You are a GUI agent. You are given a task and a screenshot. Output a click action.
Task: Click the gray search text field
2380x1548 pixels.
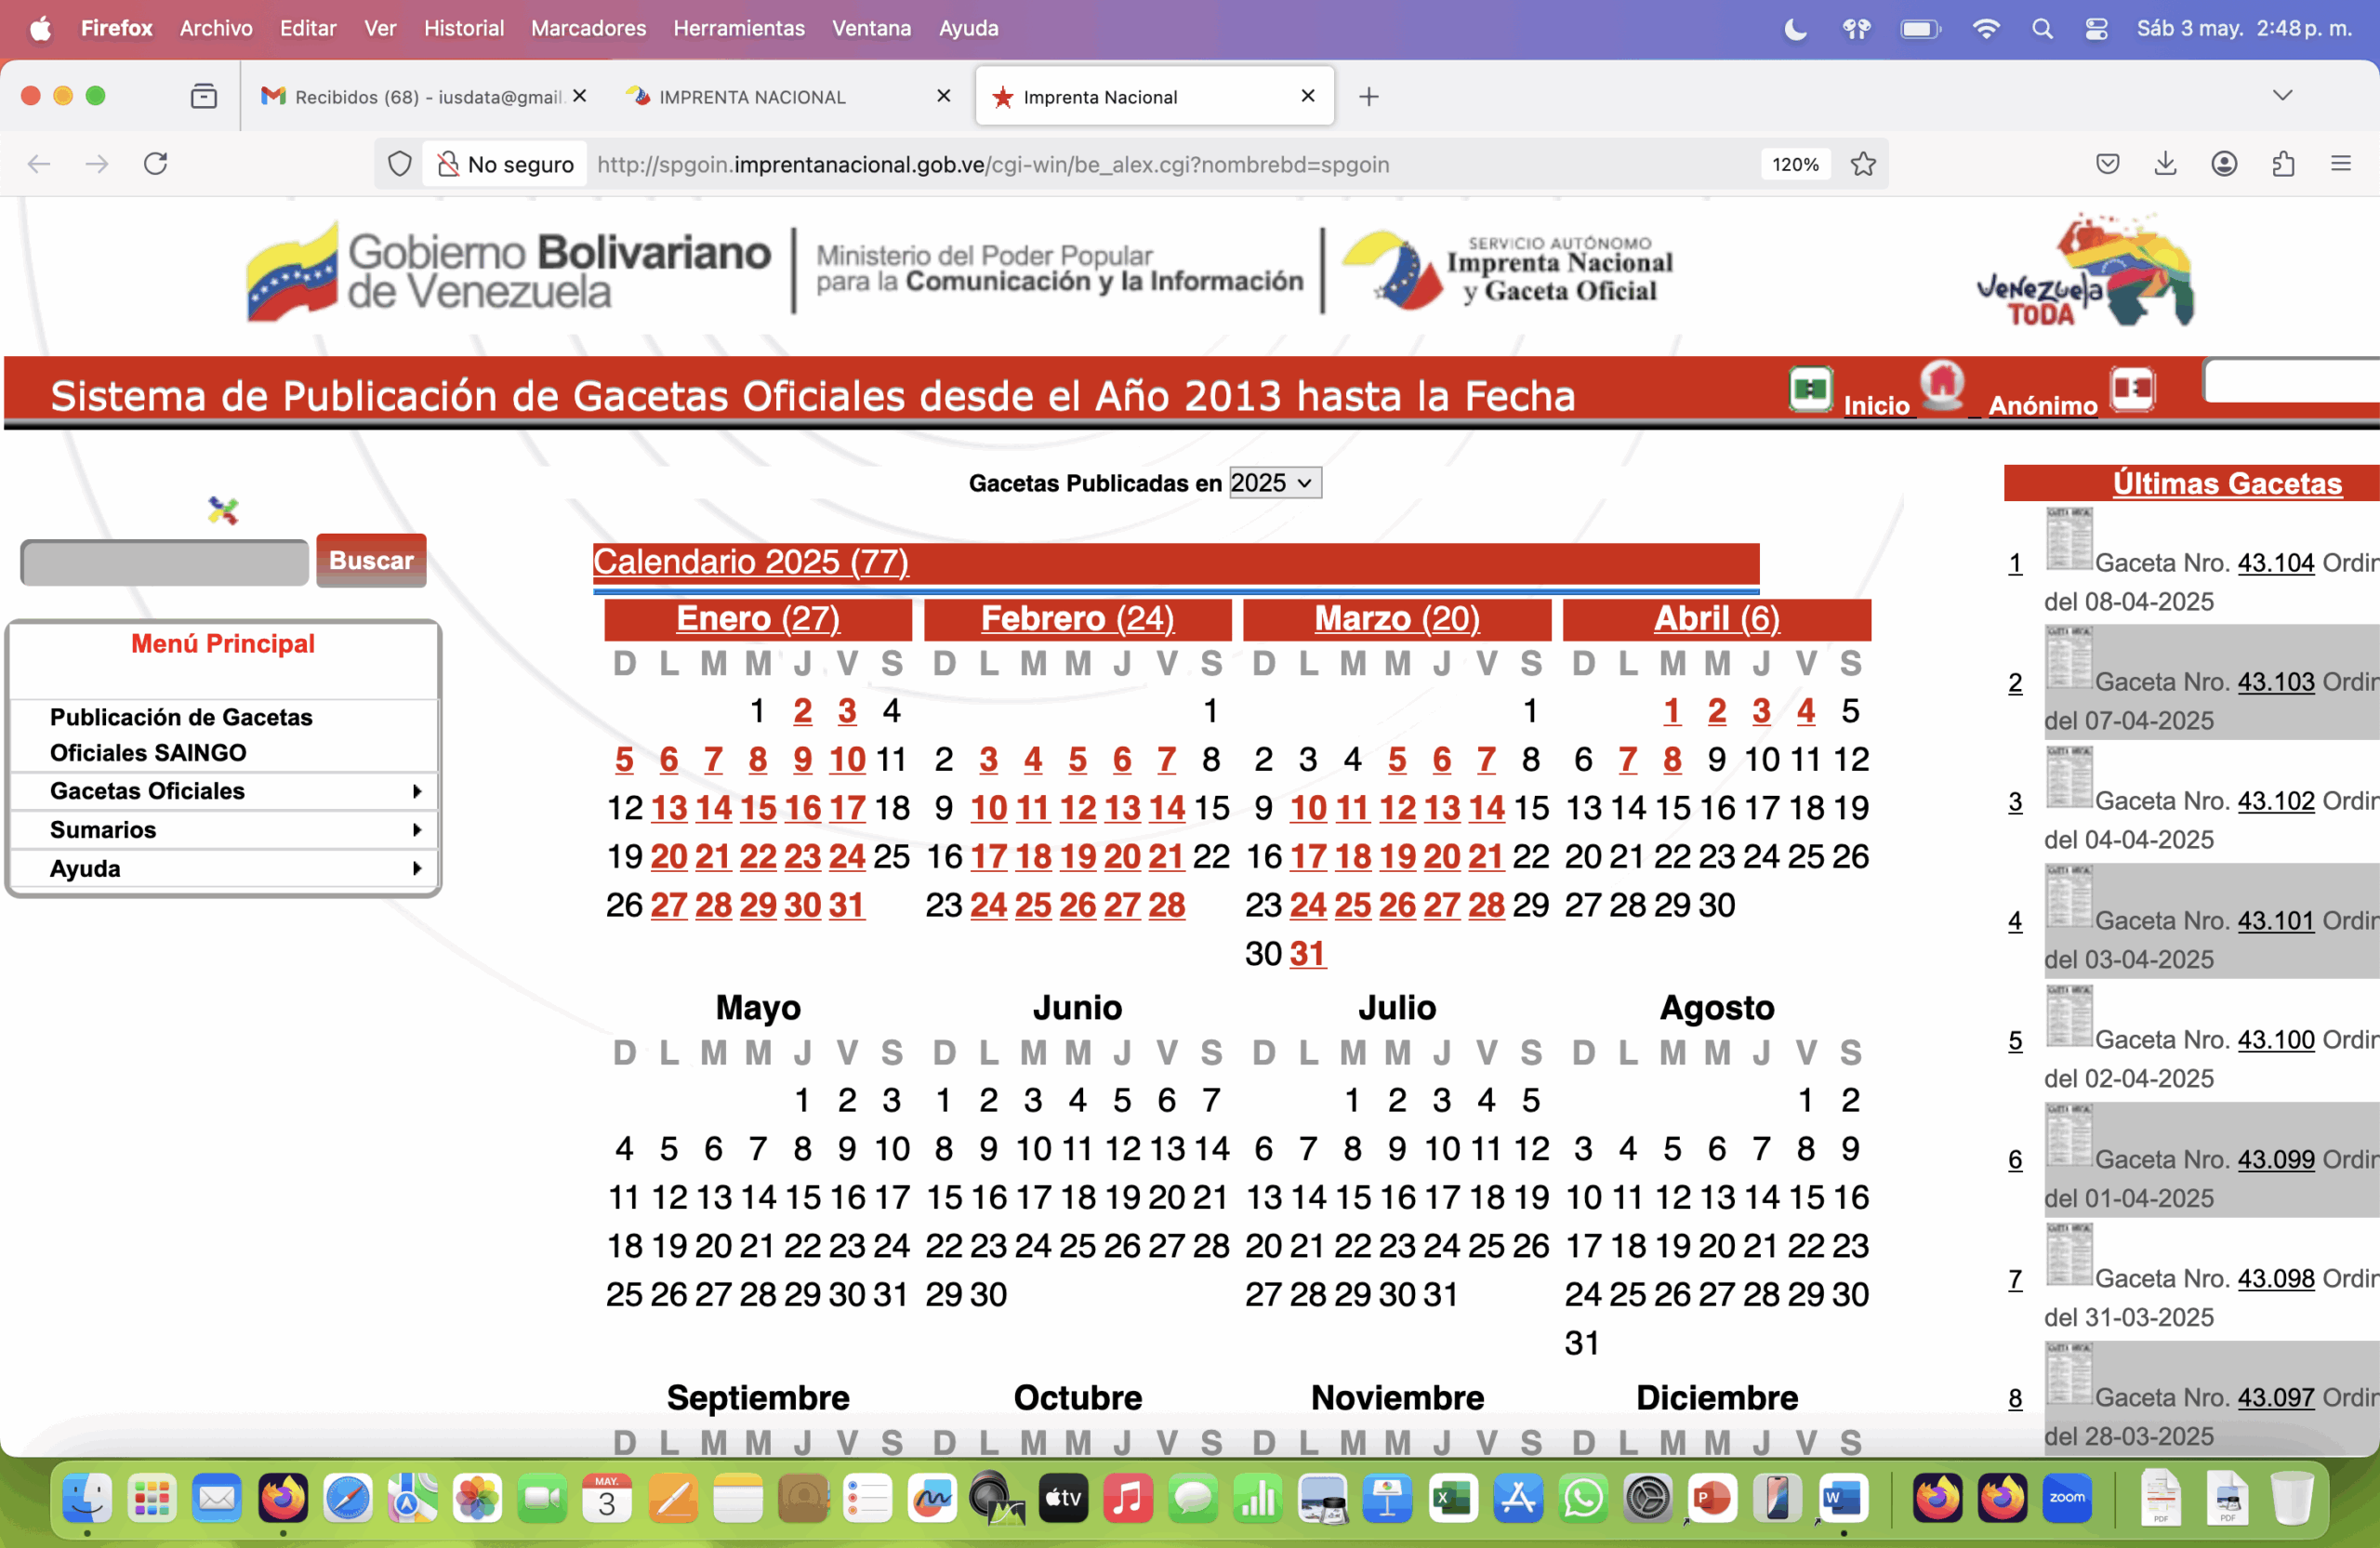point(165,563)
